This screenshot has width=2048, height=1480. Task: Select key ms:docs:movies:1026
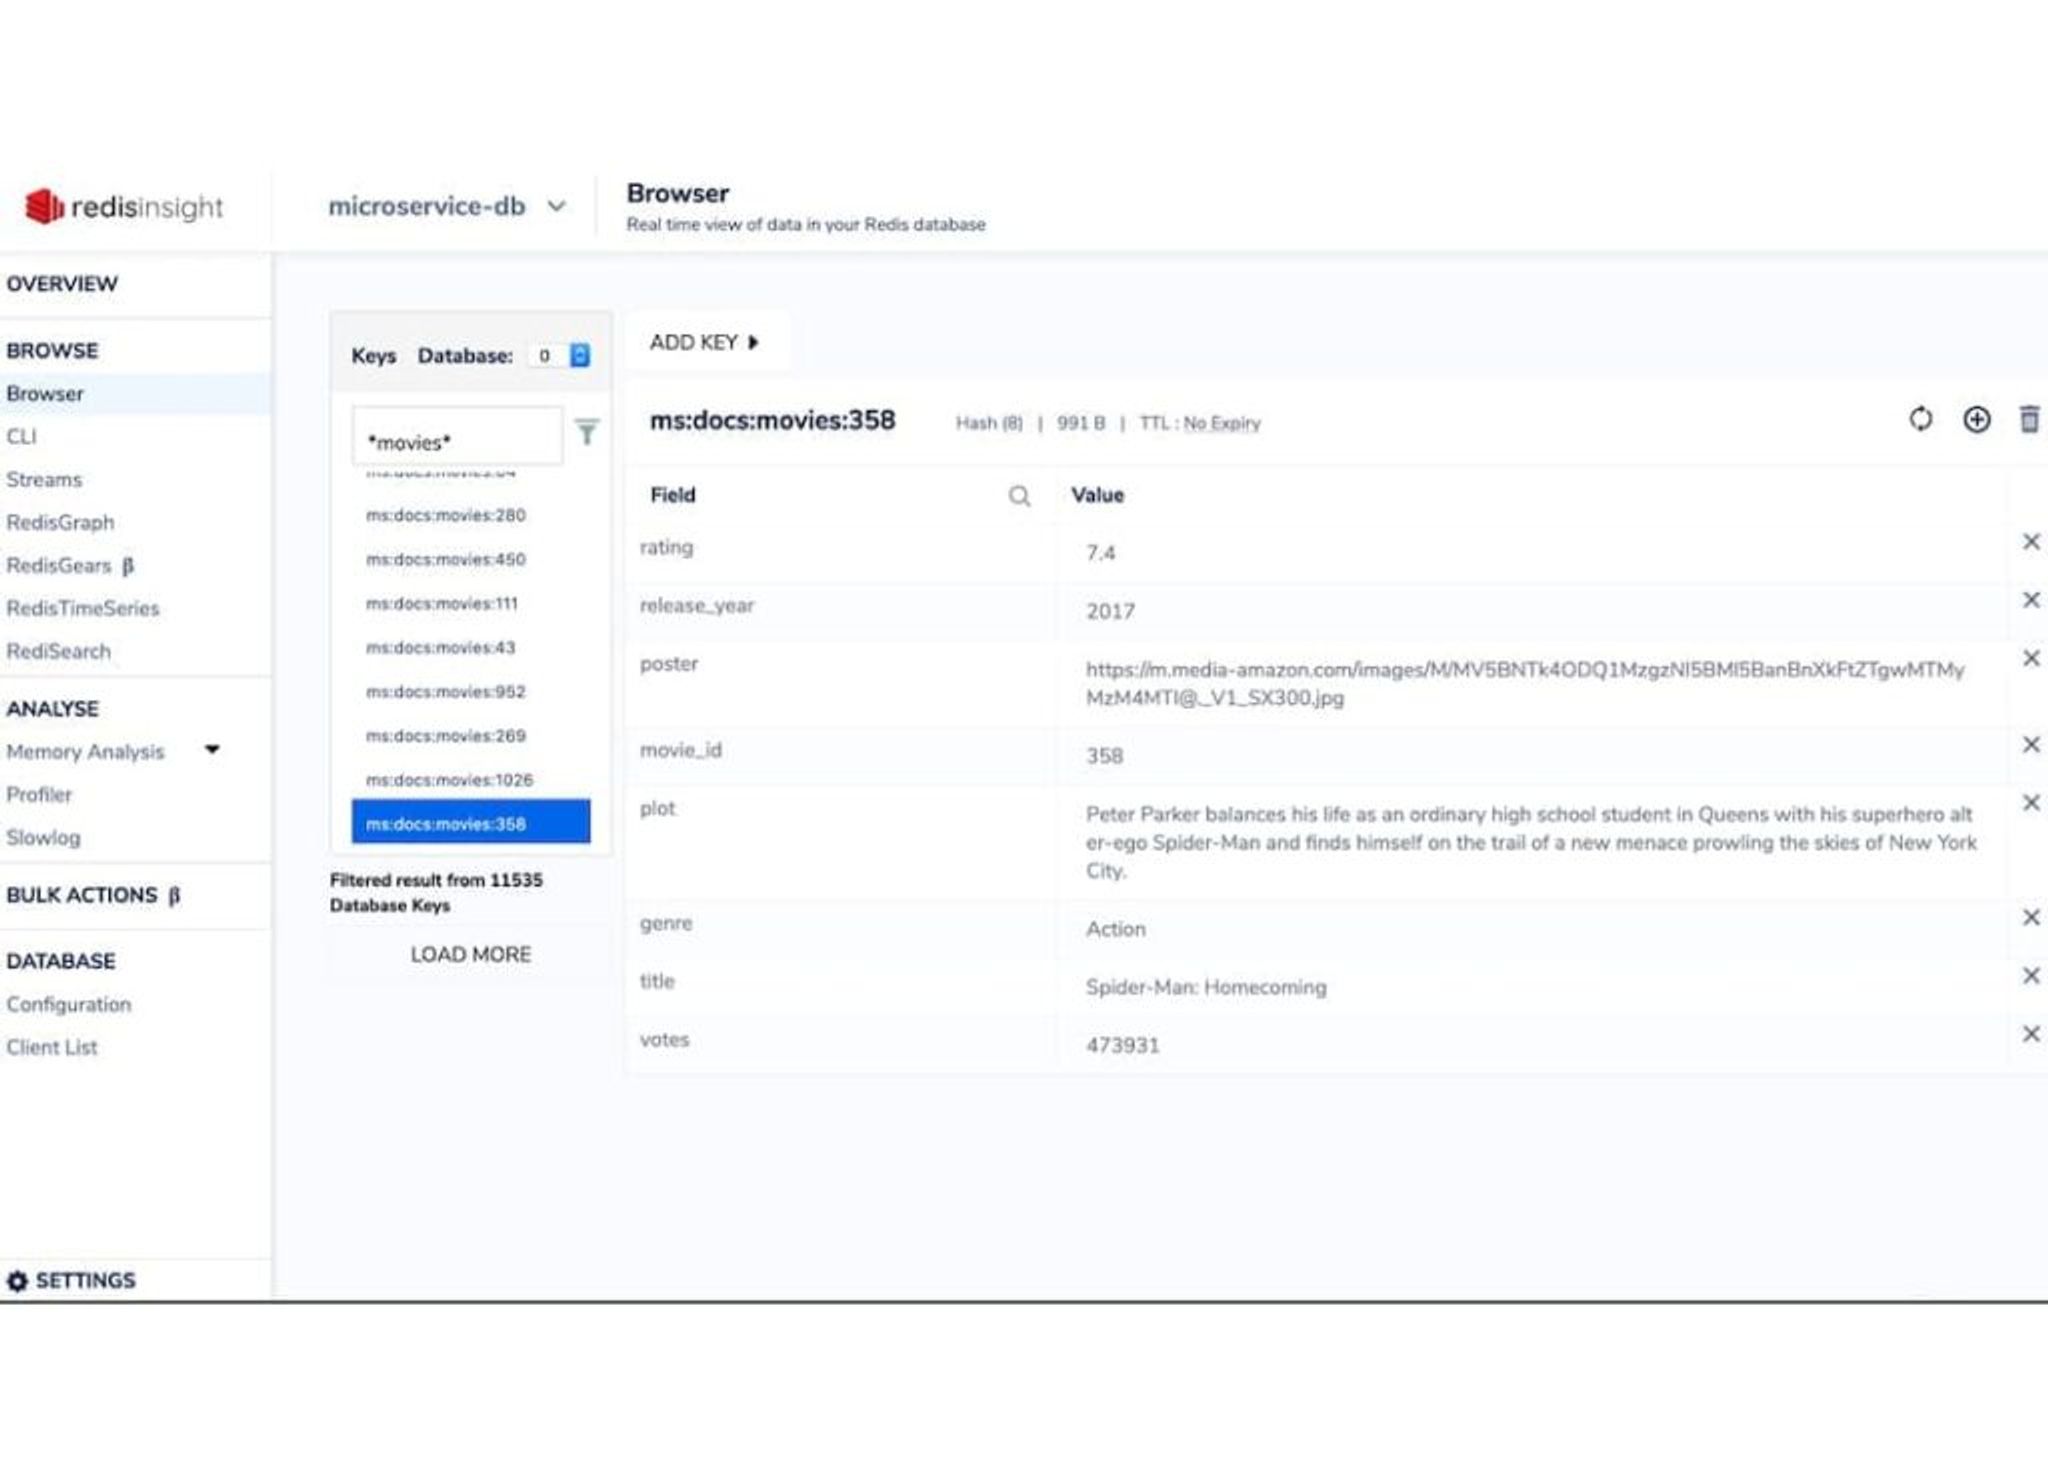click(449, 780)
